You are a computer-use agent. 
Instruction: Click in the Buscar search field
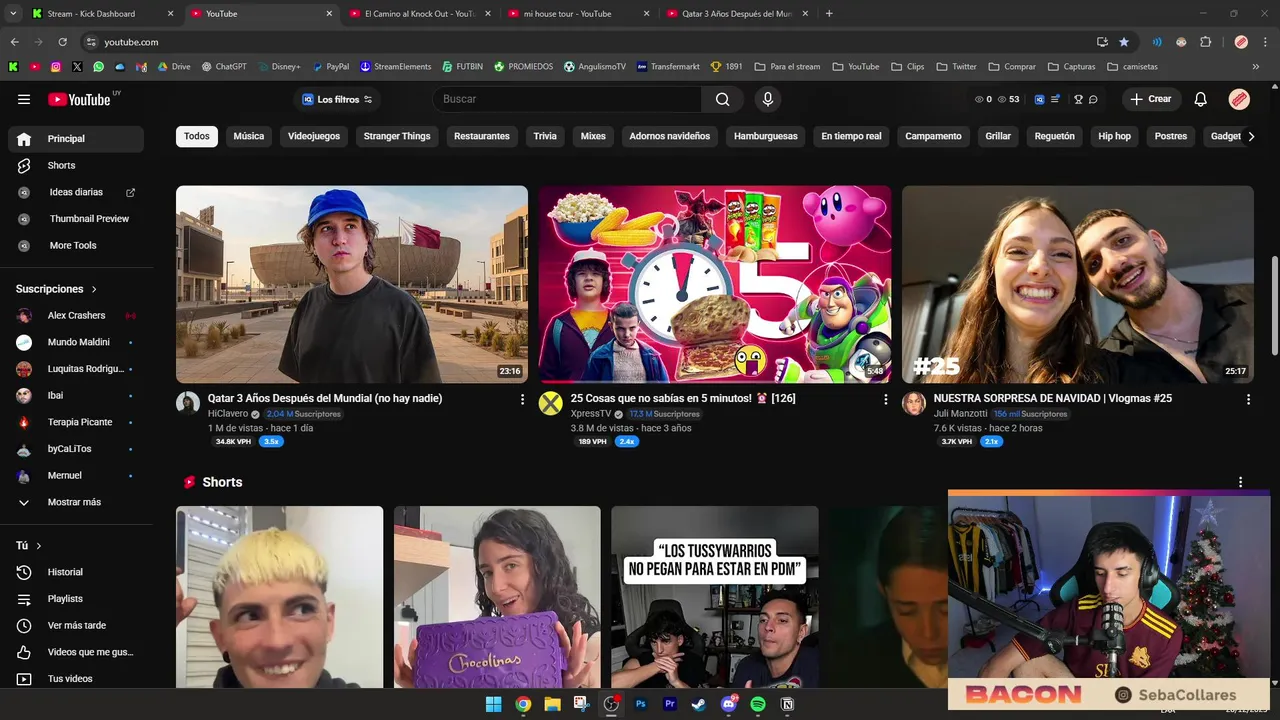(x=567, y=99)
